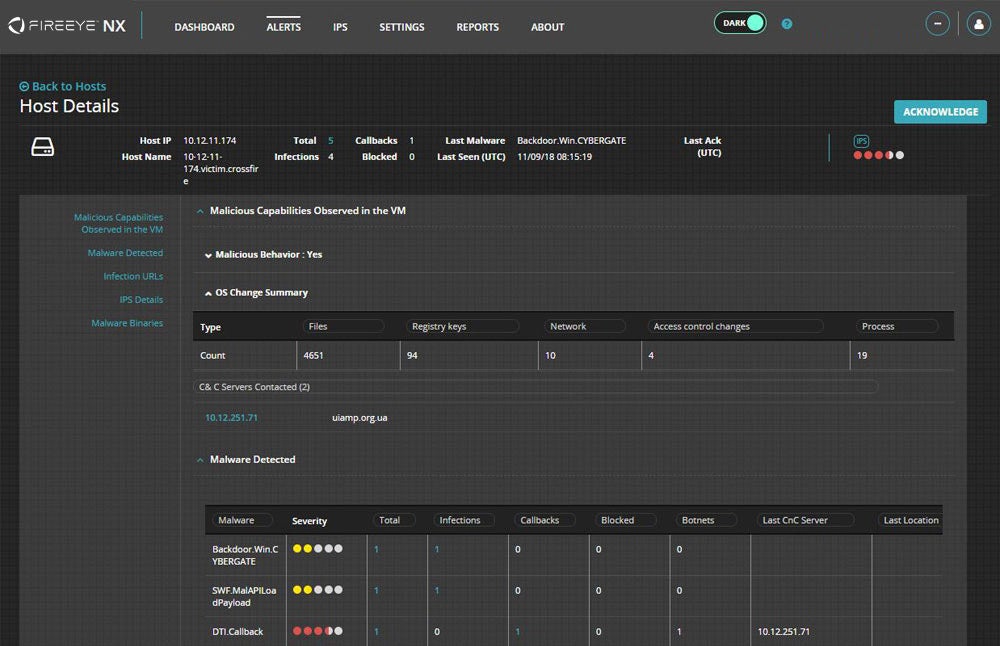The image size is (1000, 646).
Task: Click the FireEye NX logo
Action: tap(66, 24)
